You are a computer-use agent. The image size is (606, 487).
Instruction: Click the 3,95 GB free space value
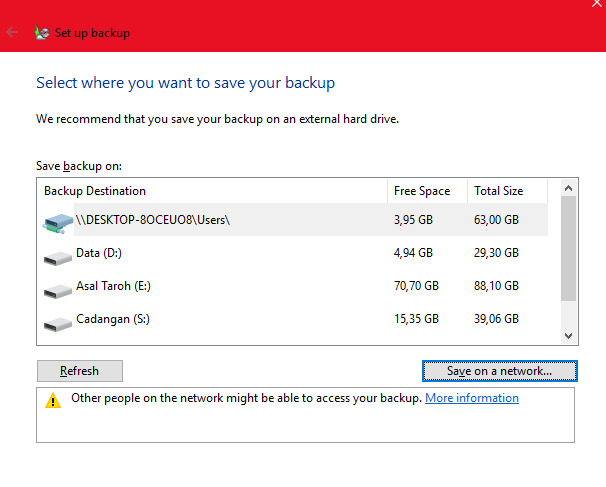[413, 220]
